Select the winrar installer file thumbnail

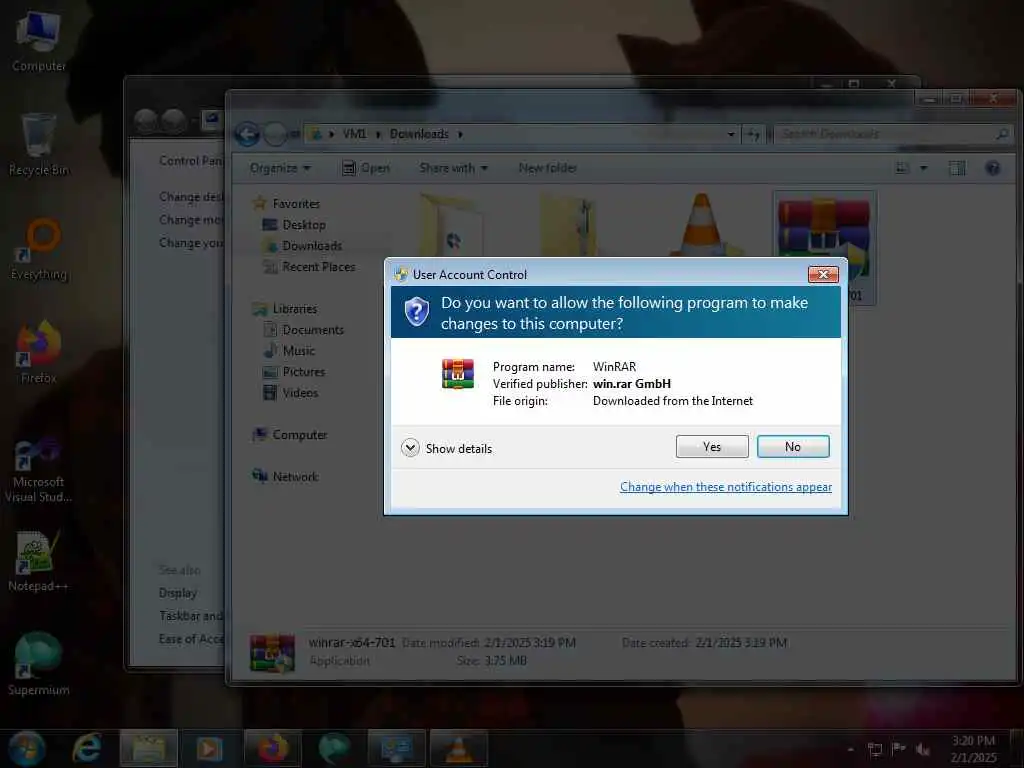tap(824, 248)
